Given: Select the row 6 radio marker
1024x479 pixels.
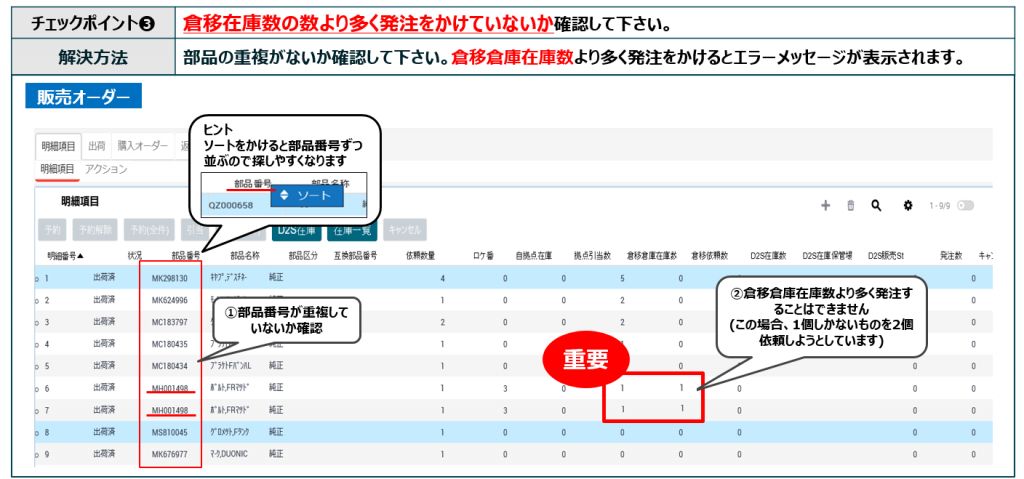Looking at the screenshot, I should click(37, 387).
